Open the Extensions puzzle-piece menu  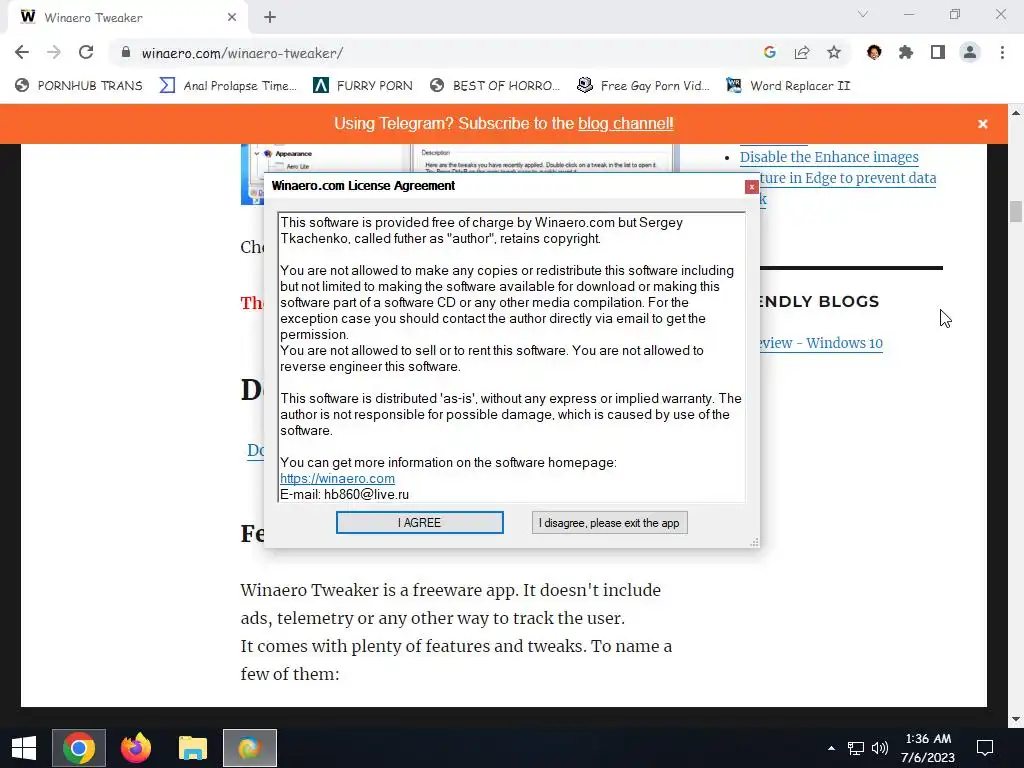tap(906, 52)
